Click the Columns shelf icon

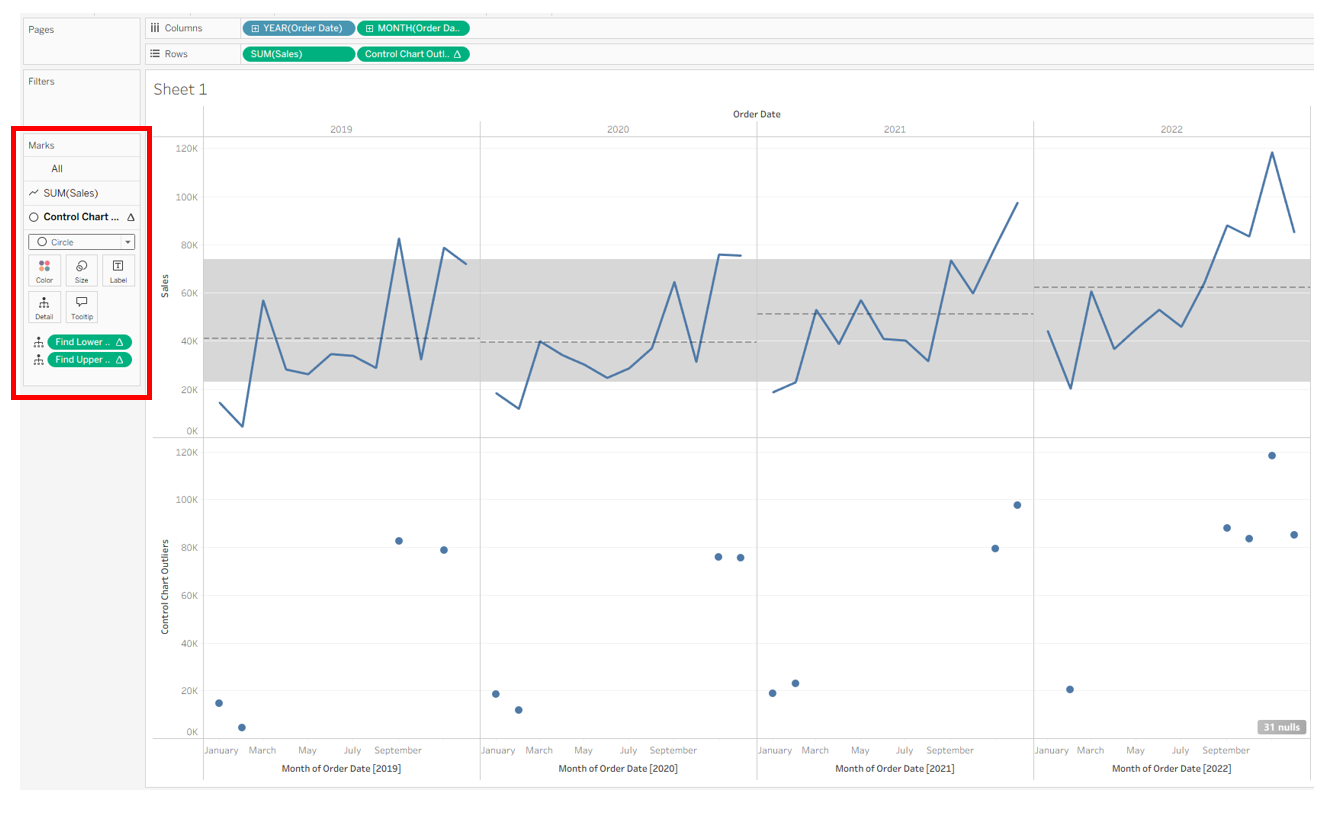coord(155,28)
